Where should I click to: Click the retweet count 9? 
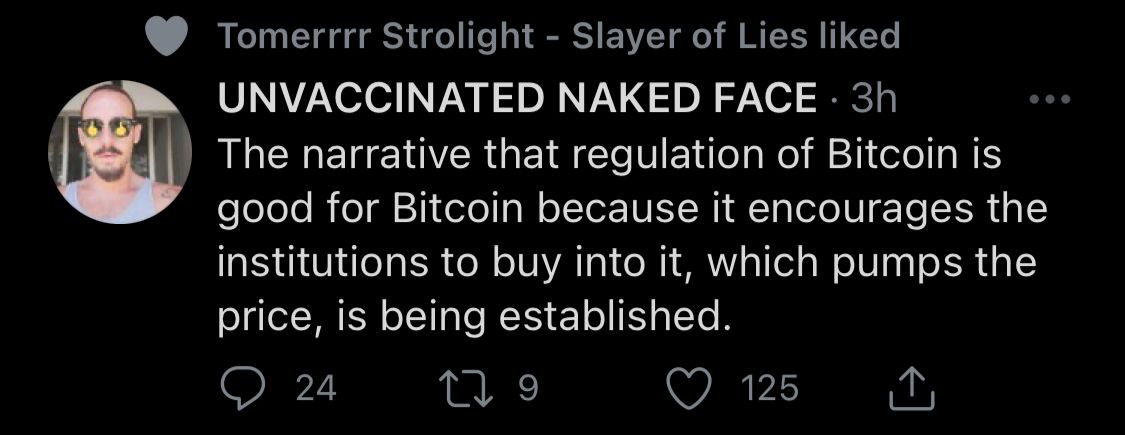tap(529, 387)
